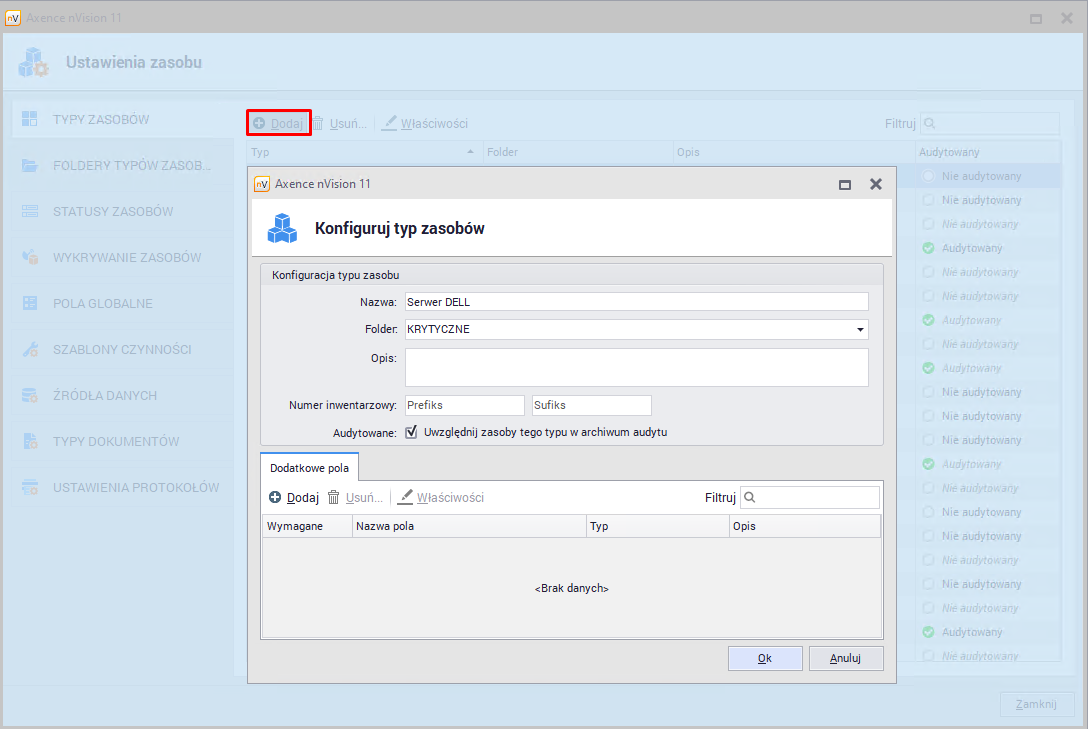Expand the Folder dropdown showing KRYTYCZNE
This screenshot has height=729, width=1088.
pos(860,329)
